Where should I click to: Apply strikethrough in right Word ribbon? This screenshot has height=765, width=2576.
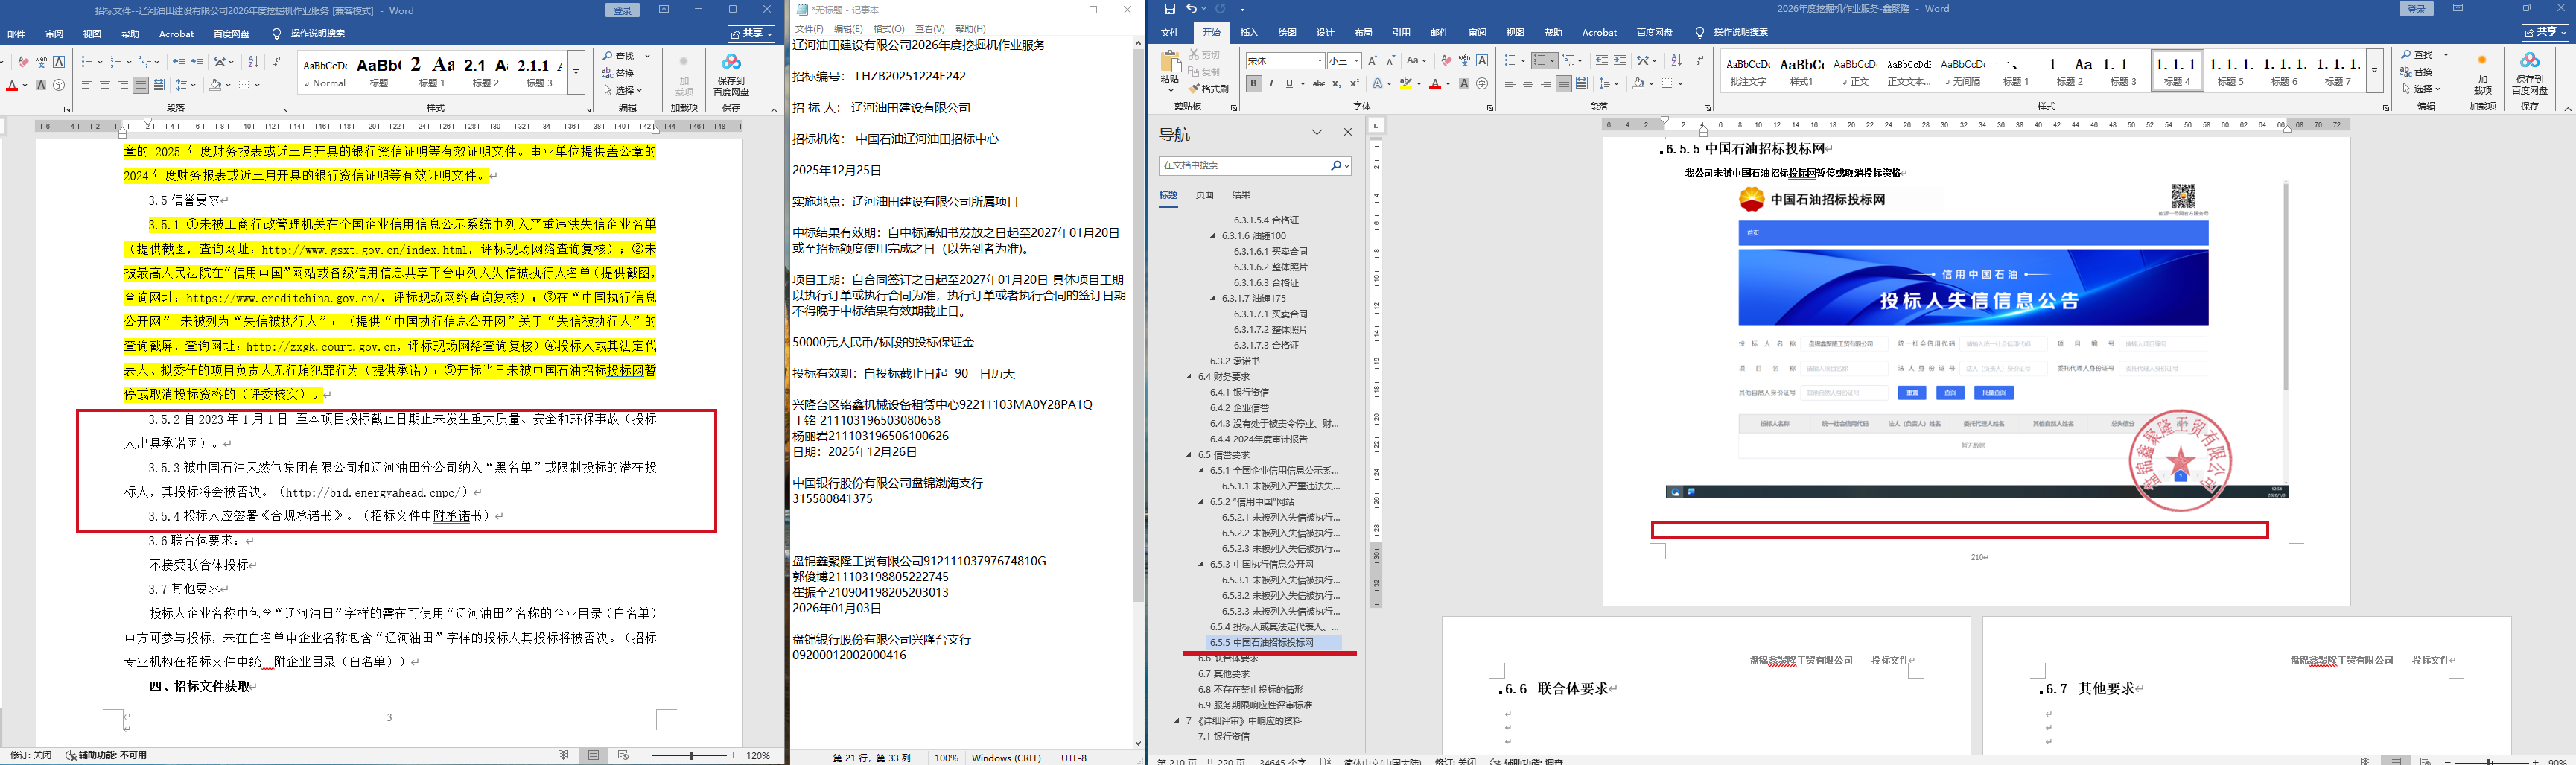click(1319, 84)
